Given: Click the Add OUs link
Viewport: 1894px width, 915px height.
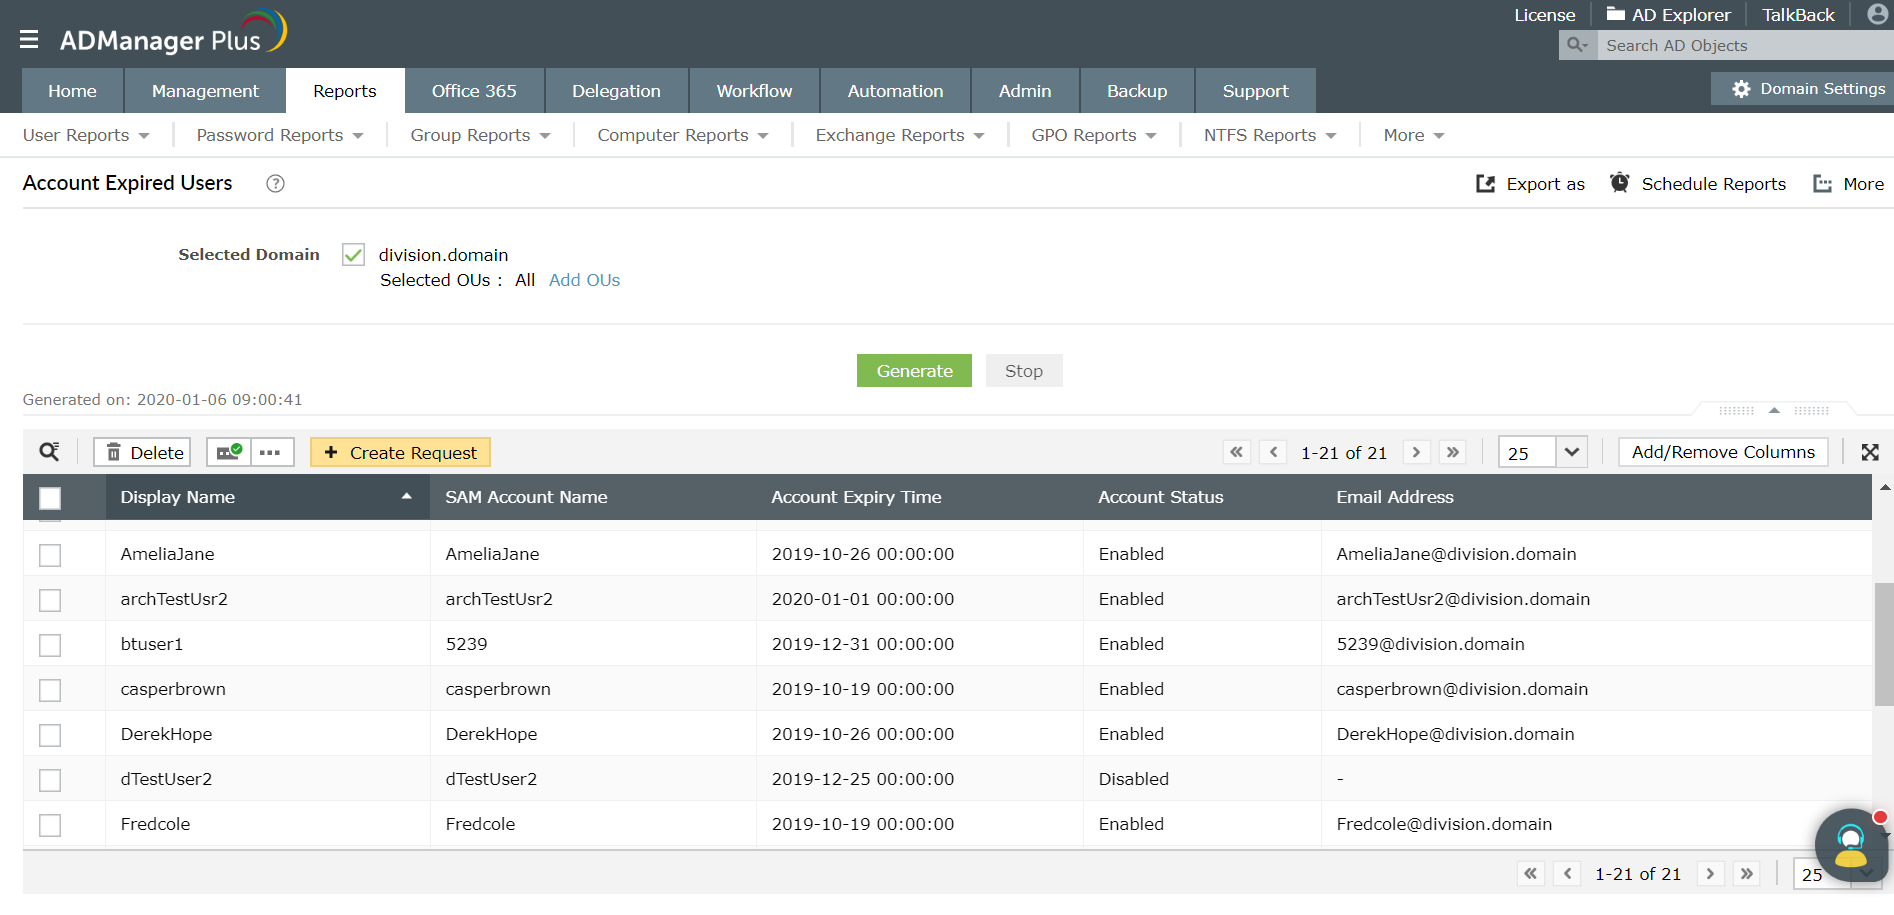Looking at the screenshot, I should coord(584,280).
